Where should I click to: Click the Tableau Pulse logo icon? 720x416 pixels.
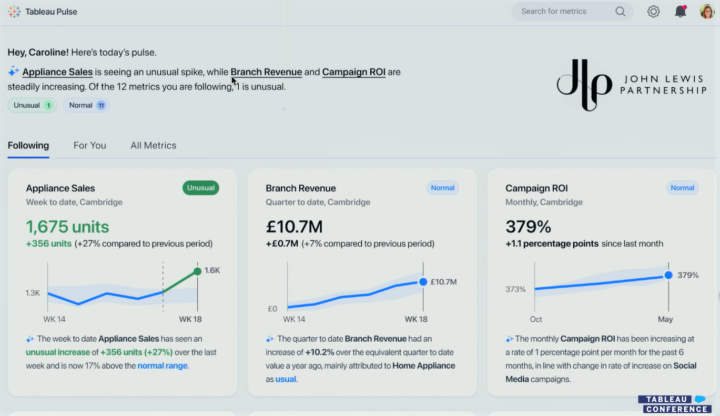point(14,11)
